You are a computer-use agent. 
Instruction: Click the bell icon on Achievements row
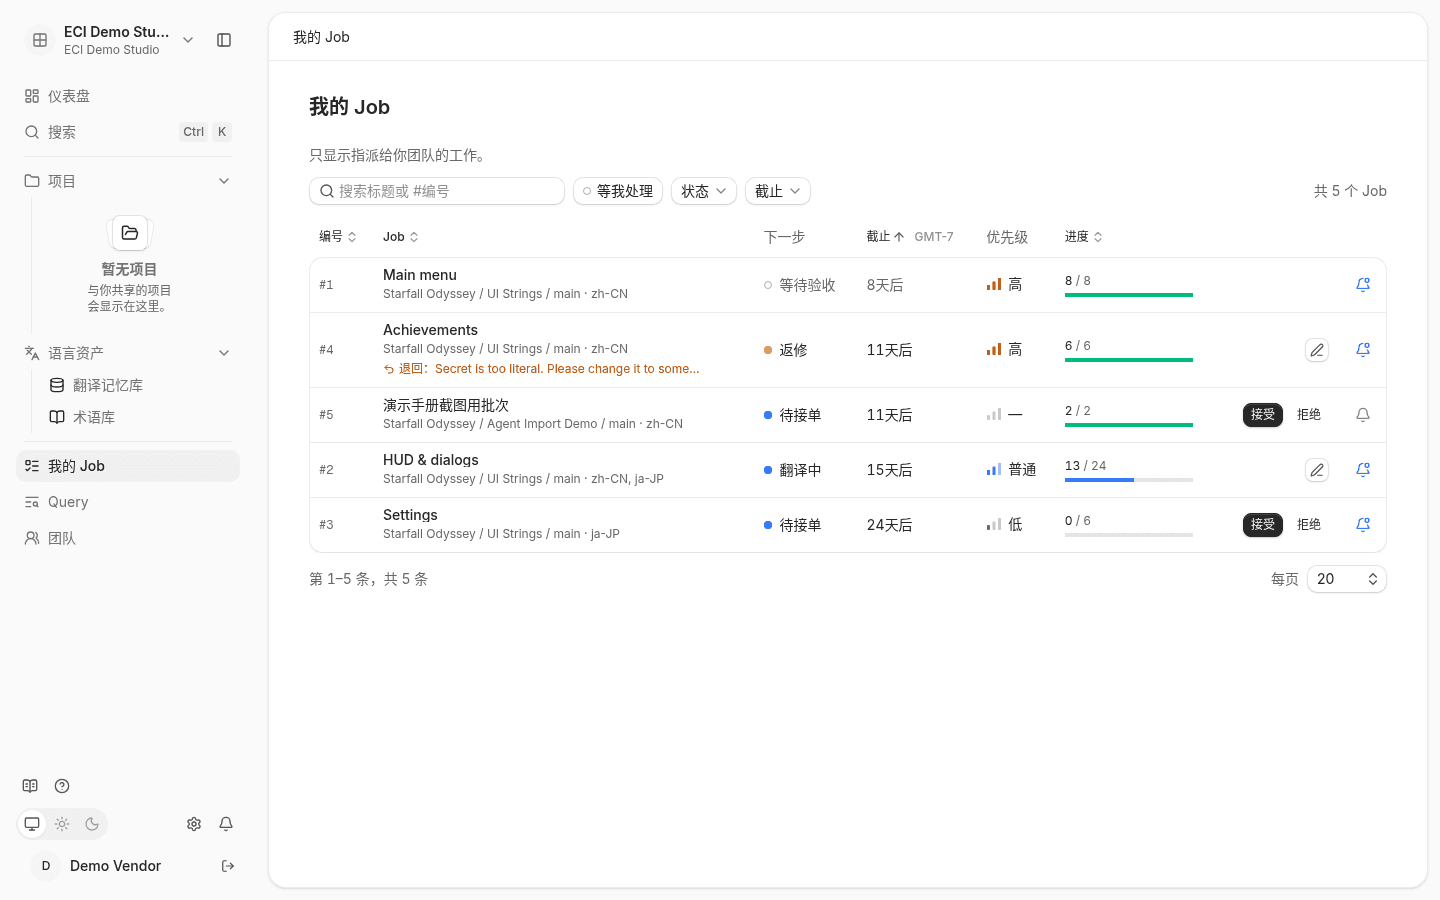click(x=1363, y=350)
